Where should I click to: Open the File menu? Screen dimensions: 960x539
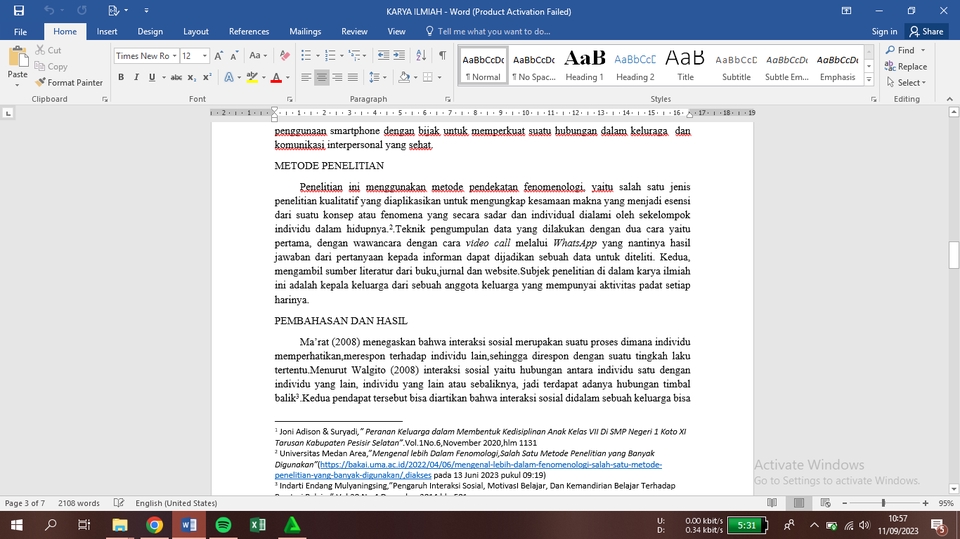pyautogui.click(x=20, y=31)
